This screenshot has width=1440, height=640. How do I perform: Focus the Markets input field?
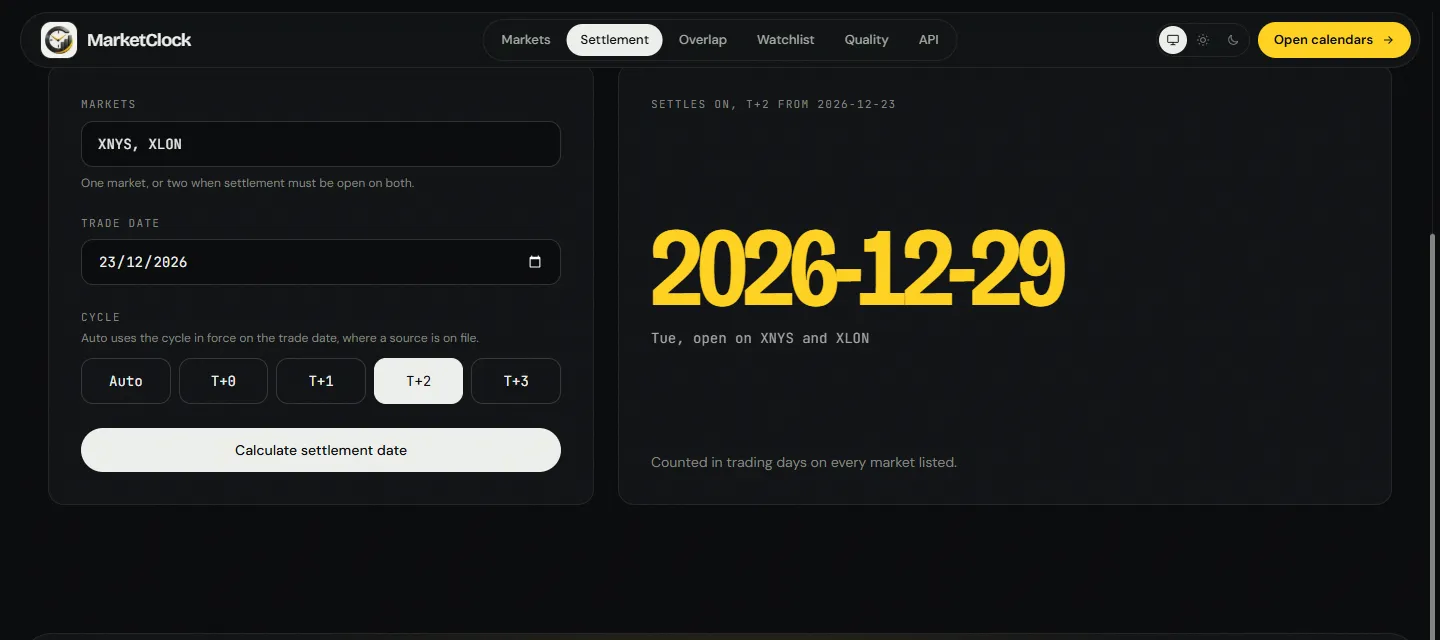[321, 144]
